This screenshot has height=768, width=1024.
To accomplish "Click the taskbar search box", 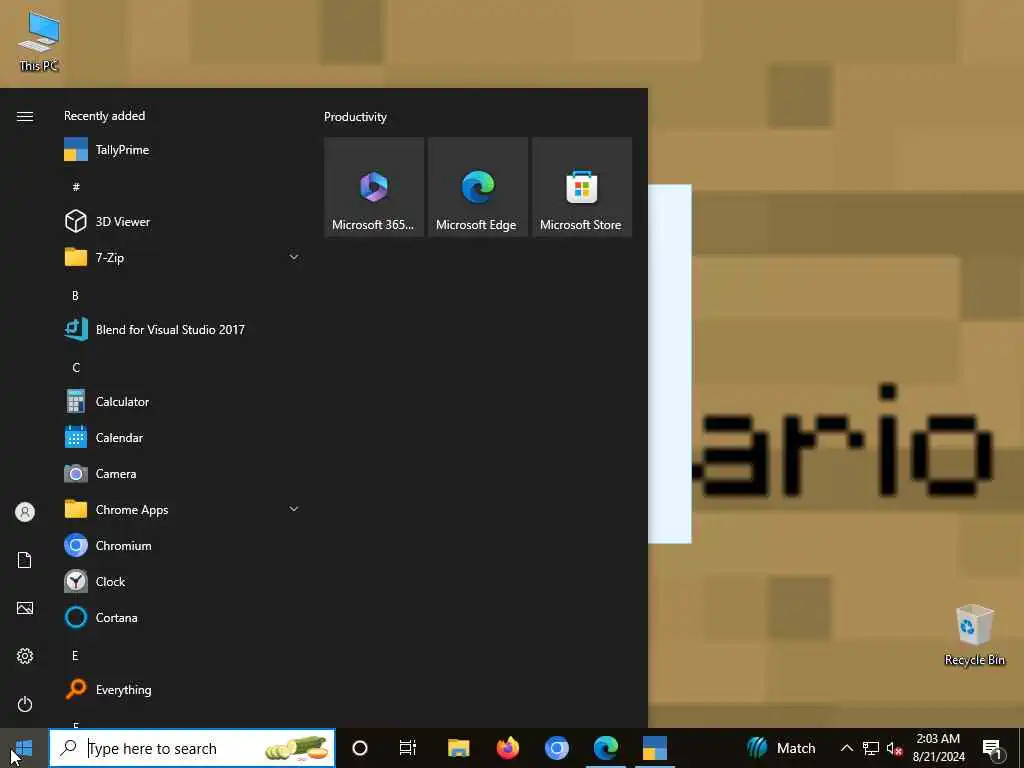I will click(x=192, y=748).
